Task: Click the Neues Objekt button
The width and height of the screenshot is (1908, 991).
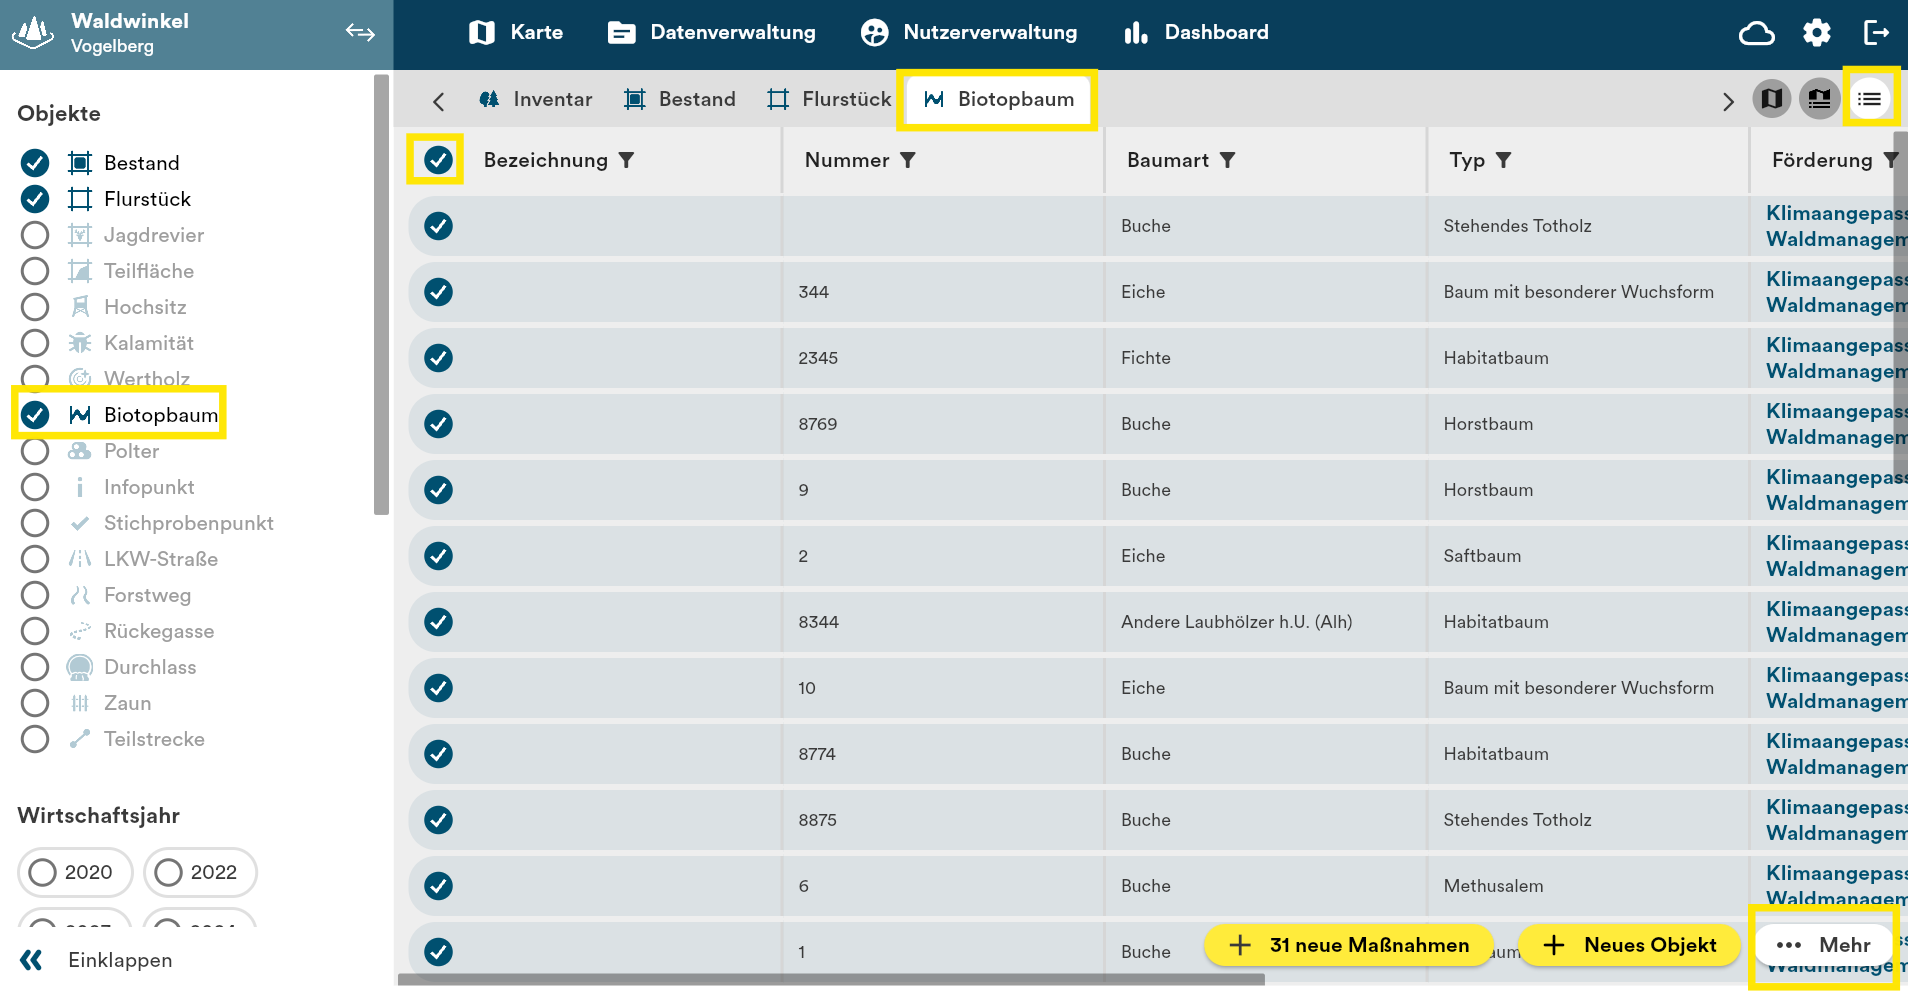Action: coord(1630,945)
